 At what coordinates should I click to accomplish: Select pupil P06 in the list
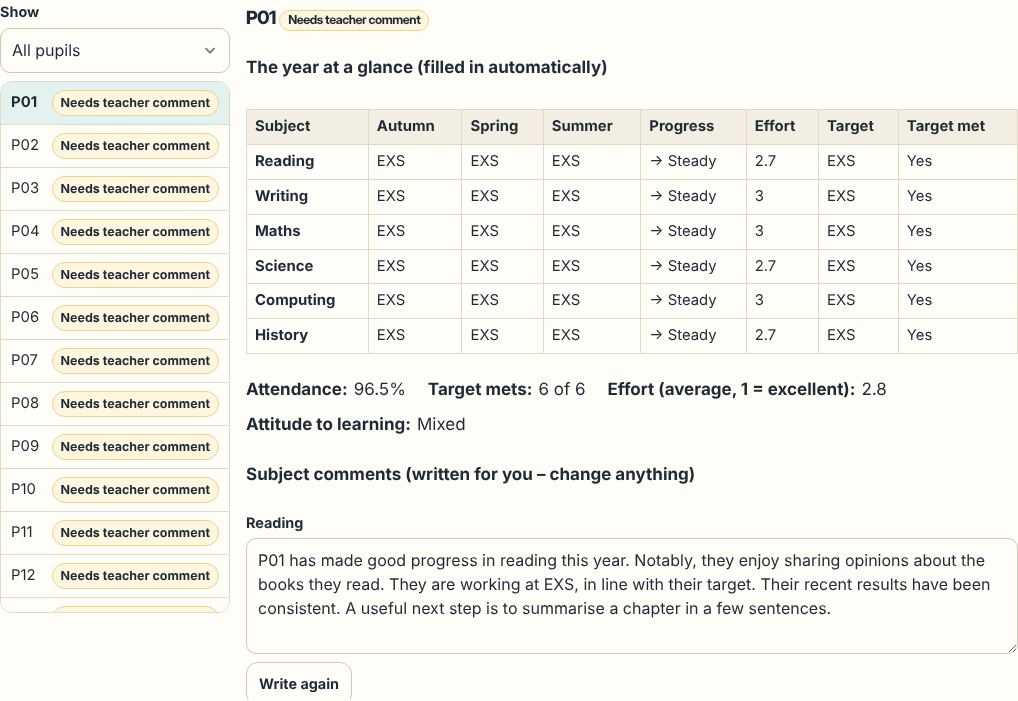pos(115,317)
